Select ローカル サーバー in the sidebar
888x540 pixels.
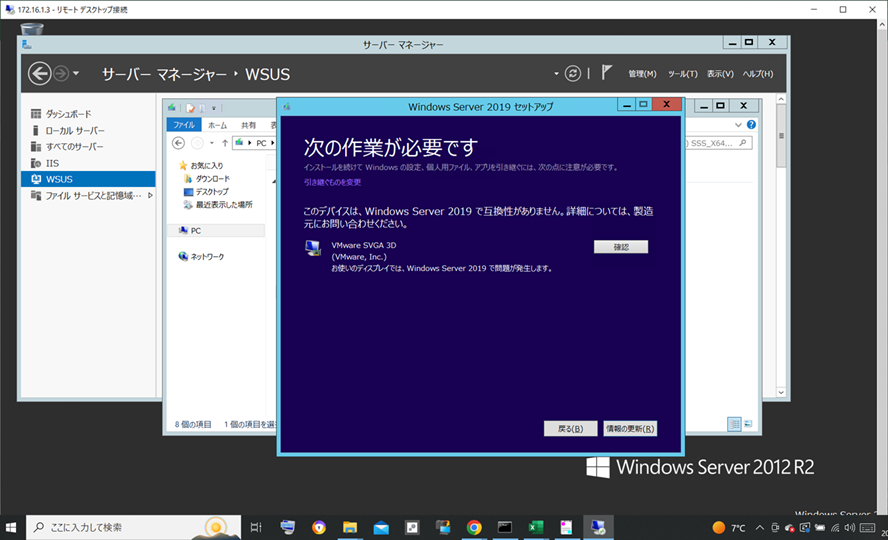point(74,130)
